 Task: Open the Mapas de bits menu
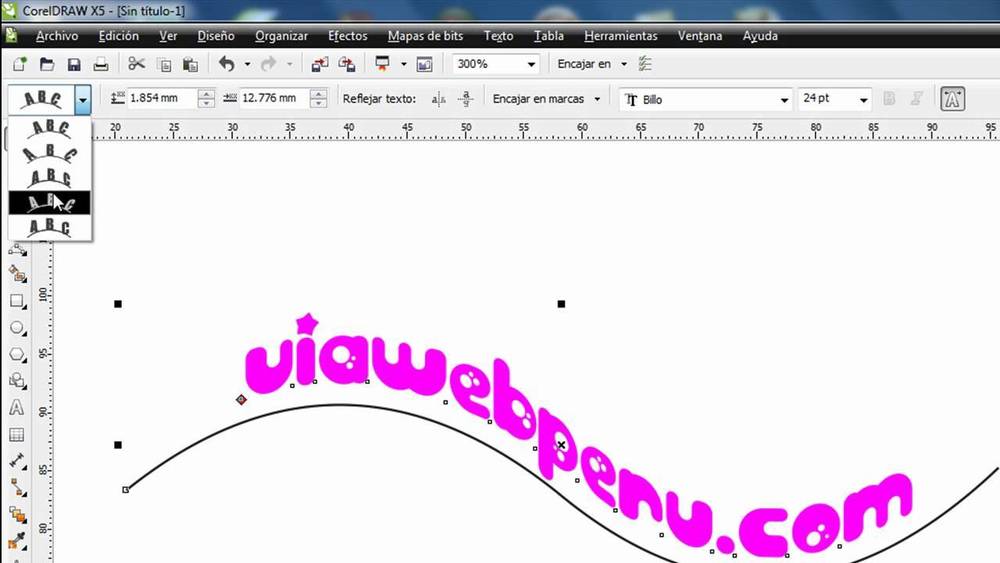[425, 36]
